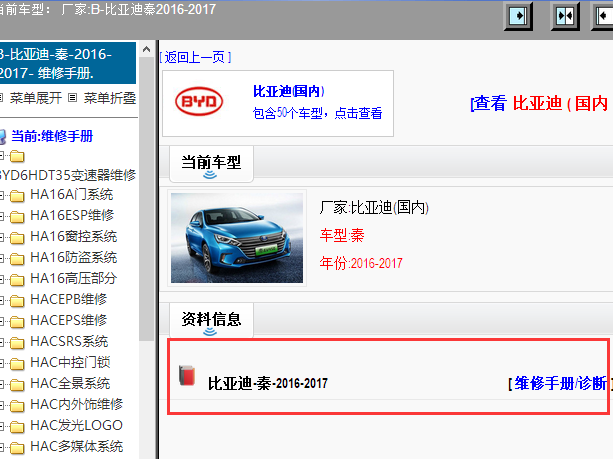Click the 菜单折叠 text to collapse menus

tap(110, 98)
